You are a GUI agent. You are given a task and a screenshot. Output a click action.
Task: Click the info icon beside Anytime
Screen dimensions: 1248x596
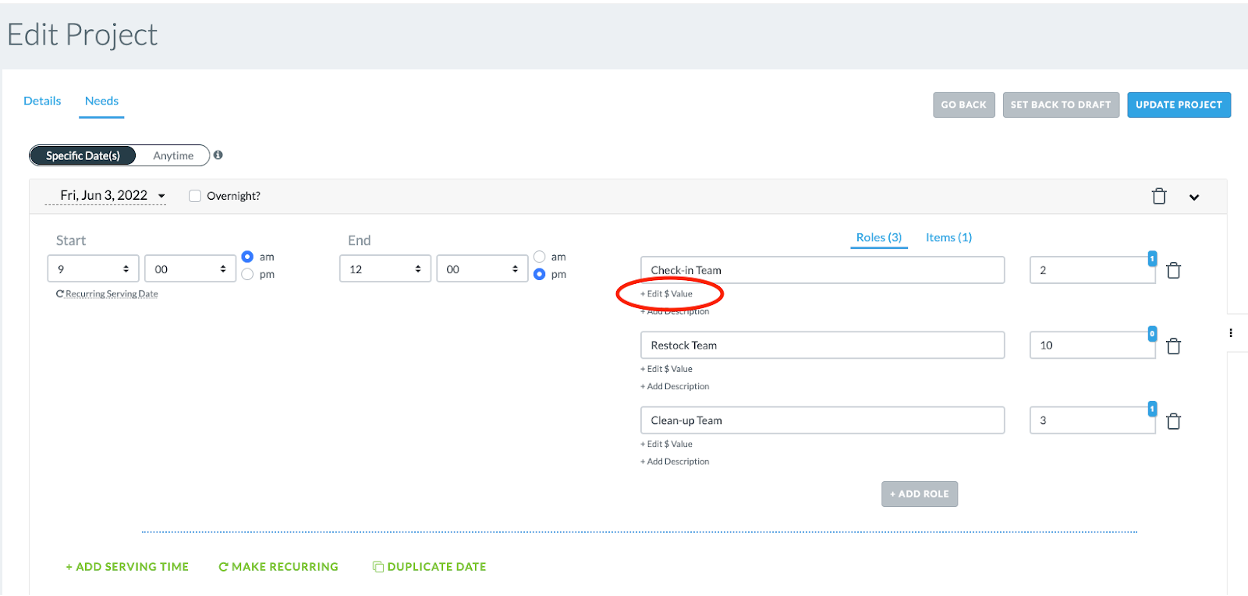point(218,155)
